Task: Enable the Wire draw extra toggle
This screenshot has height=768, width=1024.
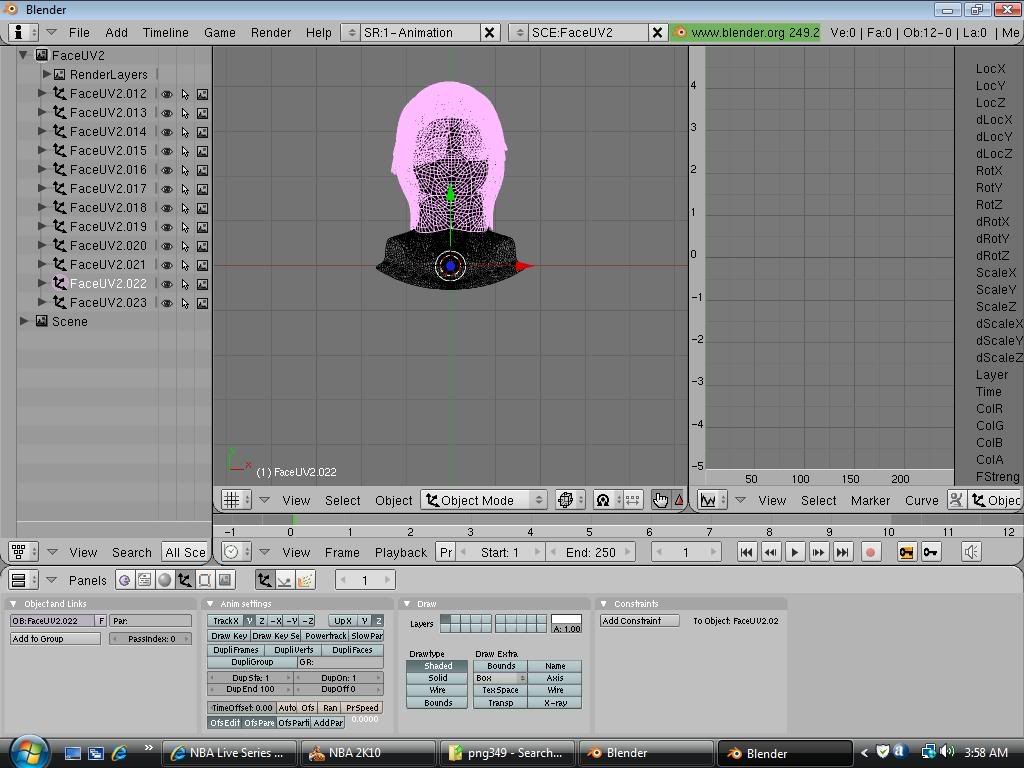Action: point(554,690)
